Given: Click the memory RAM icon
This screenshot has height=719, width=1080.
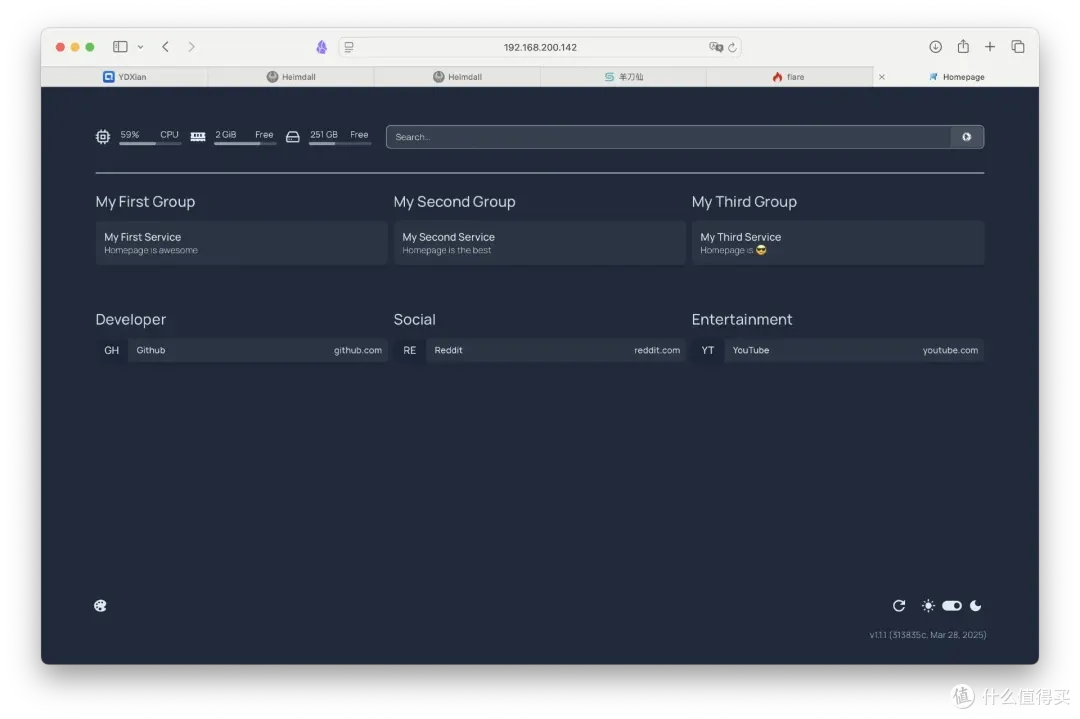Looking at the screenshot, I should click(x=198, y=136).
